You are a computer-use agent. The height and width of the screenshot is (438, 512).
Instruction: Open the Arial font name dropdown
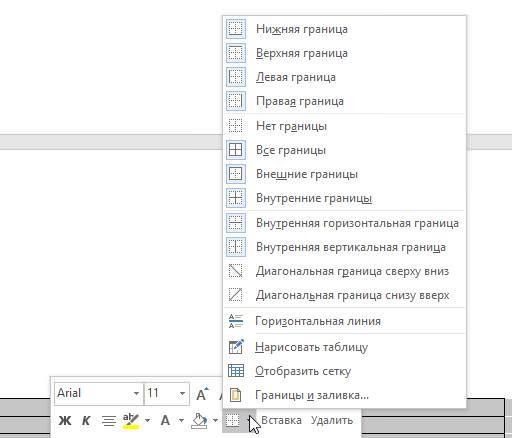[x=136, y=393]
